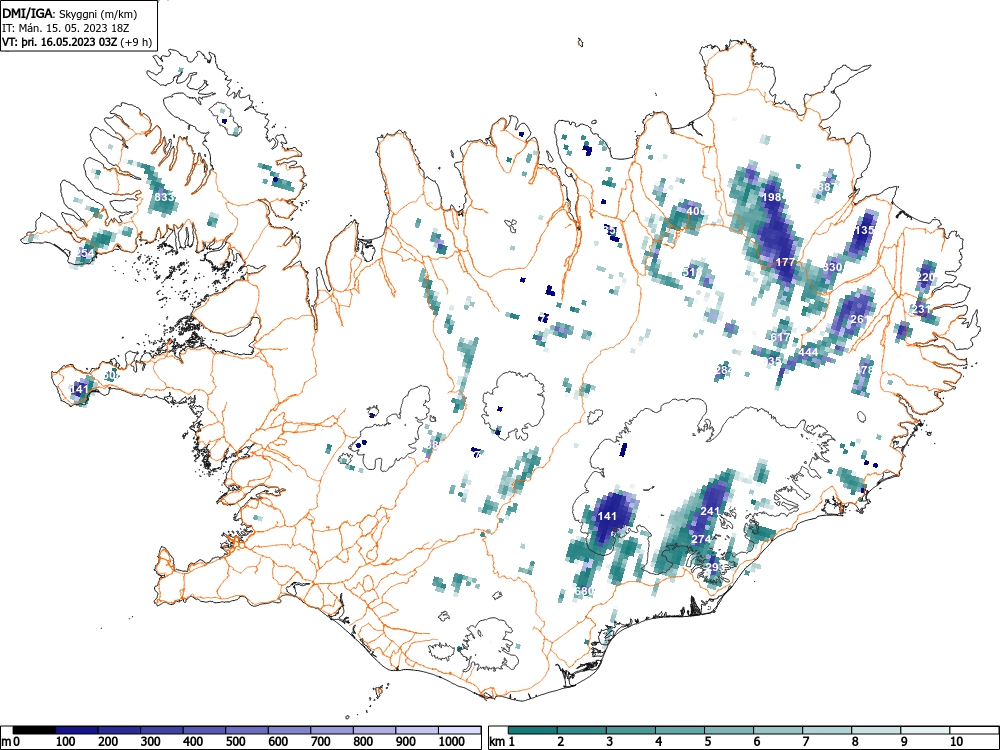1000x750 pixels.
Task: Pick the 4–5 km legend swatch
Action: [x=680, y=730]
